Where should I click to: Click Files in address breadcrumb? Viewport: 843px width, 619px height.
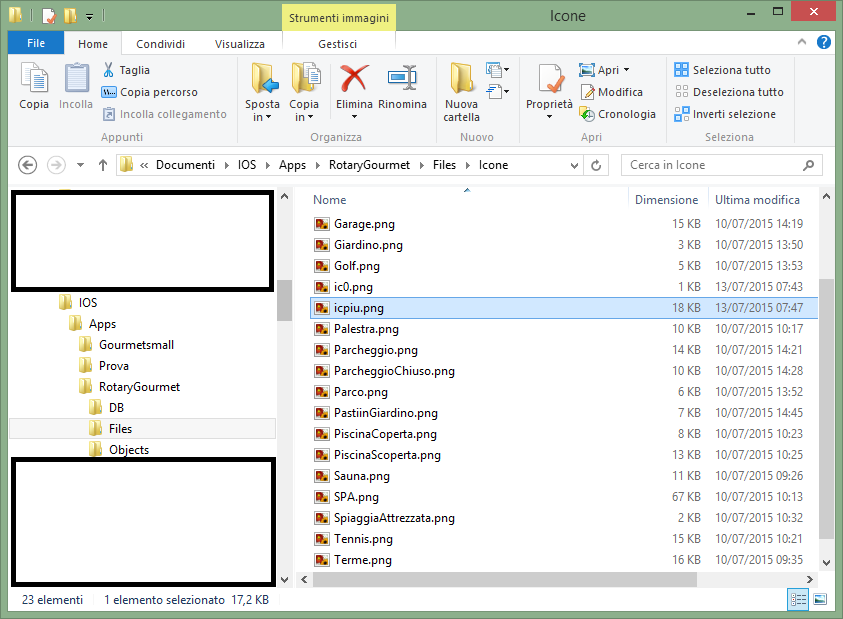tap(444, 165)
